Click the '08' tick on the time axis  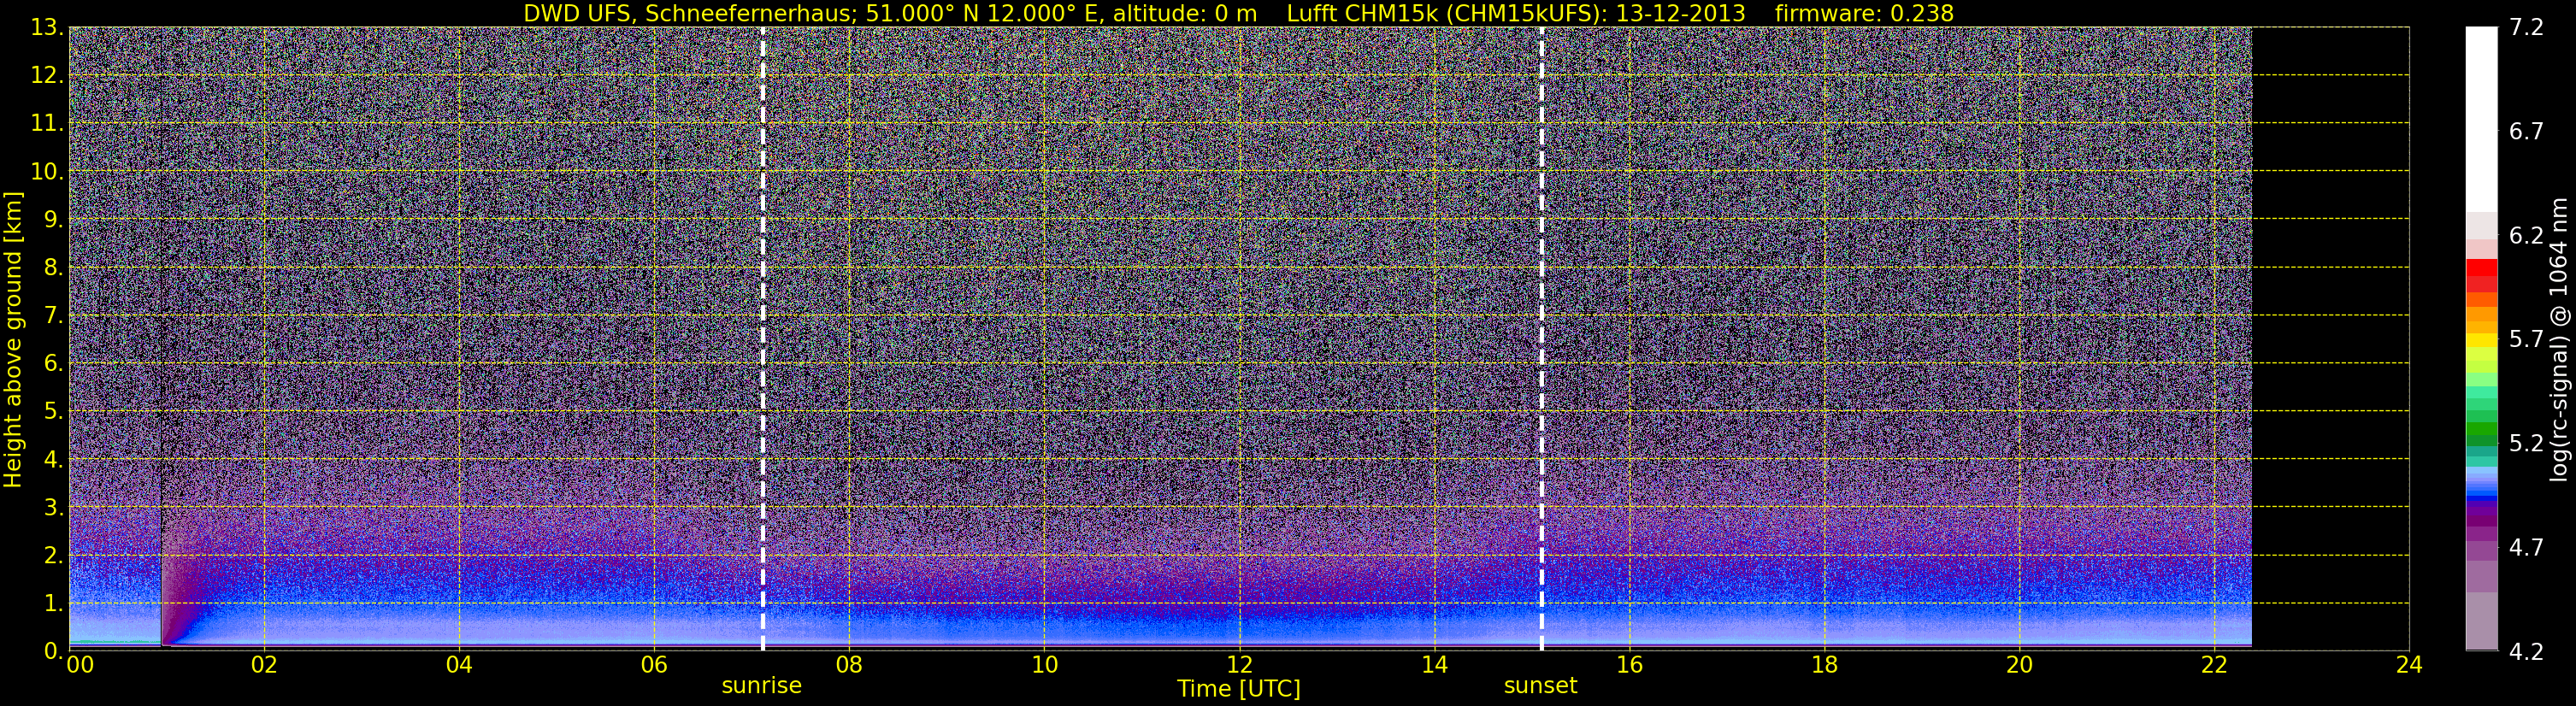[x=848, y=665]
